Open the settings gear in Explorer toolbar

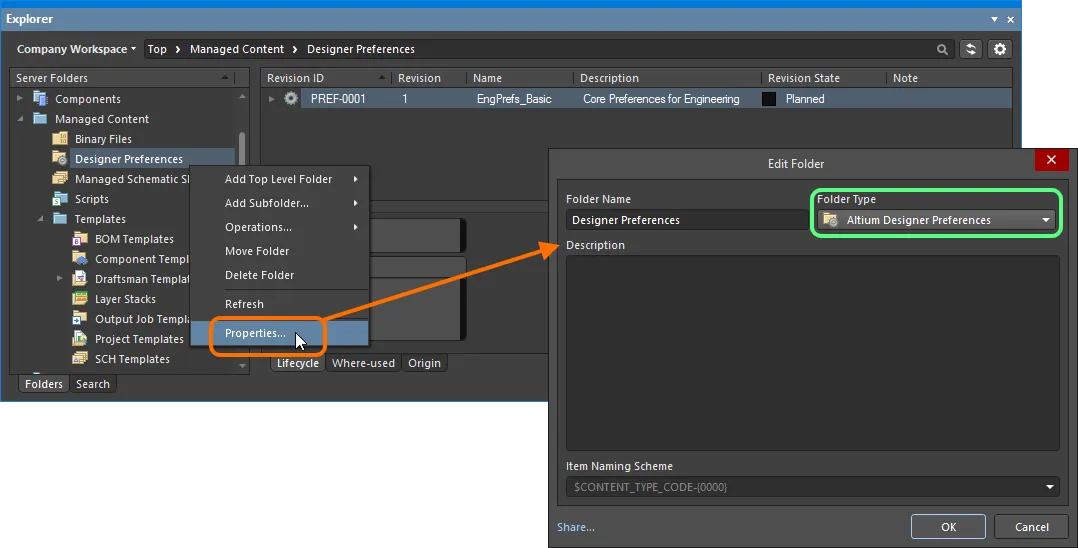tap(1000, 49)
